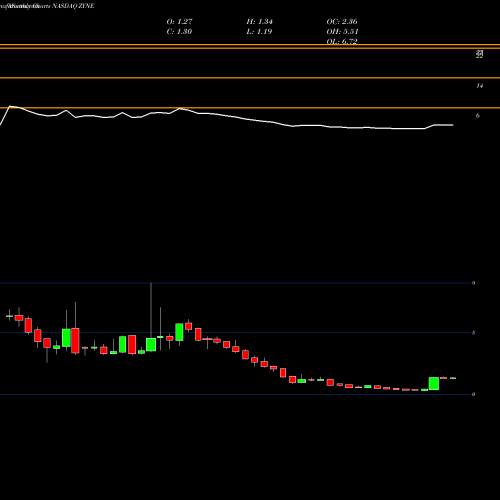Click the OH: 5.51 reading
Viewport: 500px width, 500px height.
coord(342,32)
